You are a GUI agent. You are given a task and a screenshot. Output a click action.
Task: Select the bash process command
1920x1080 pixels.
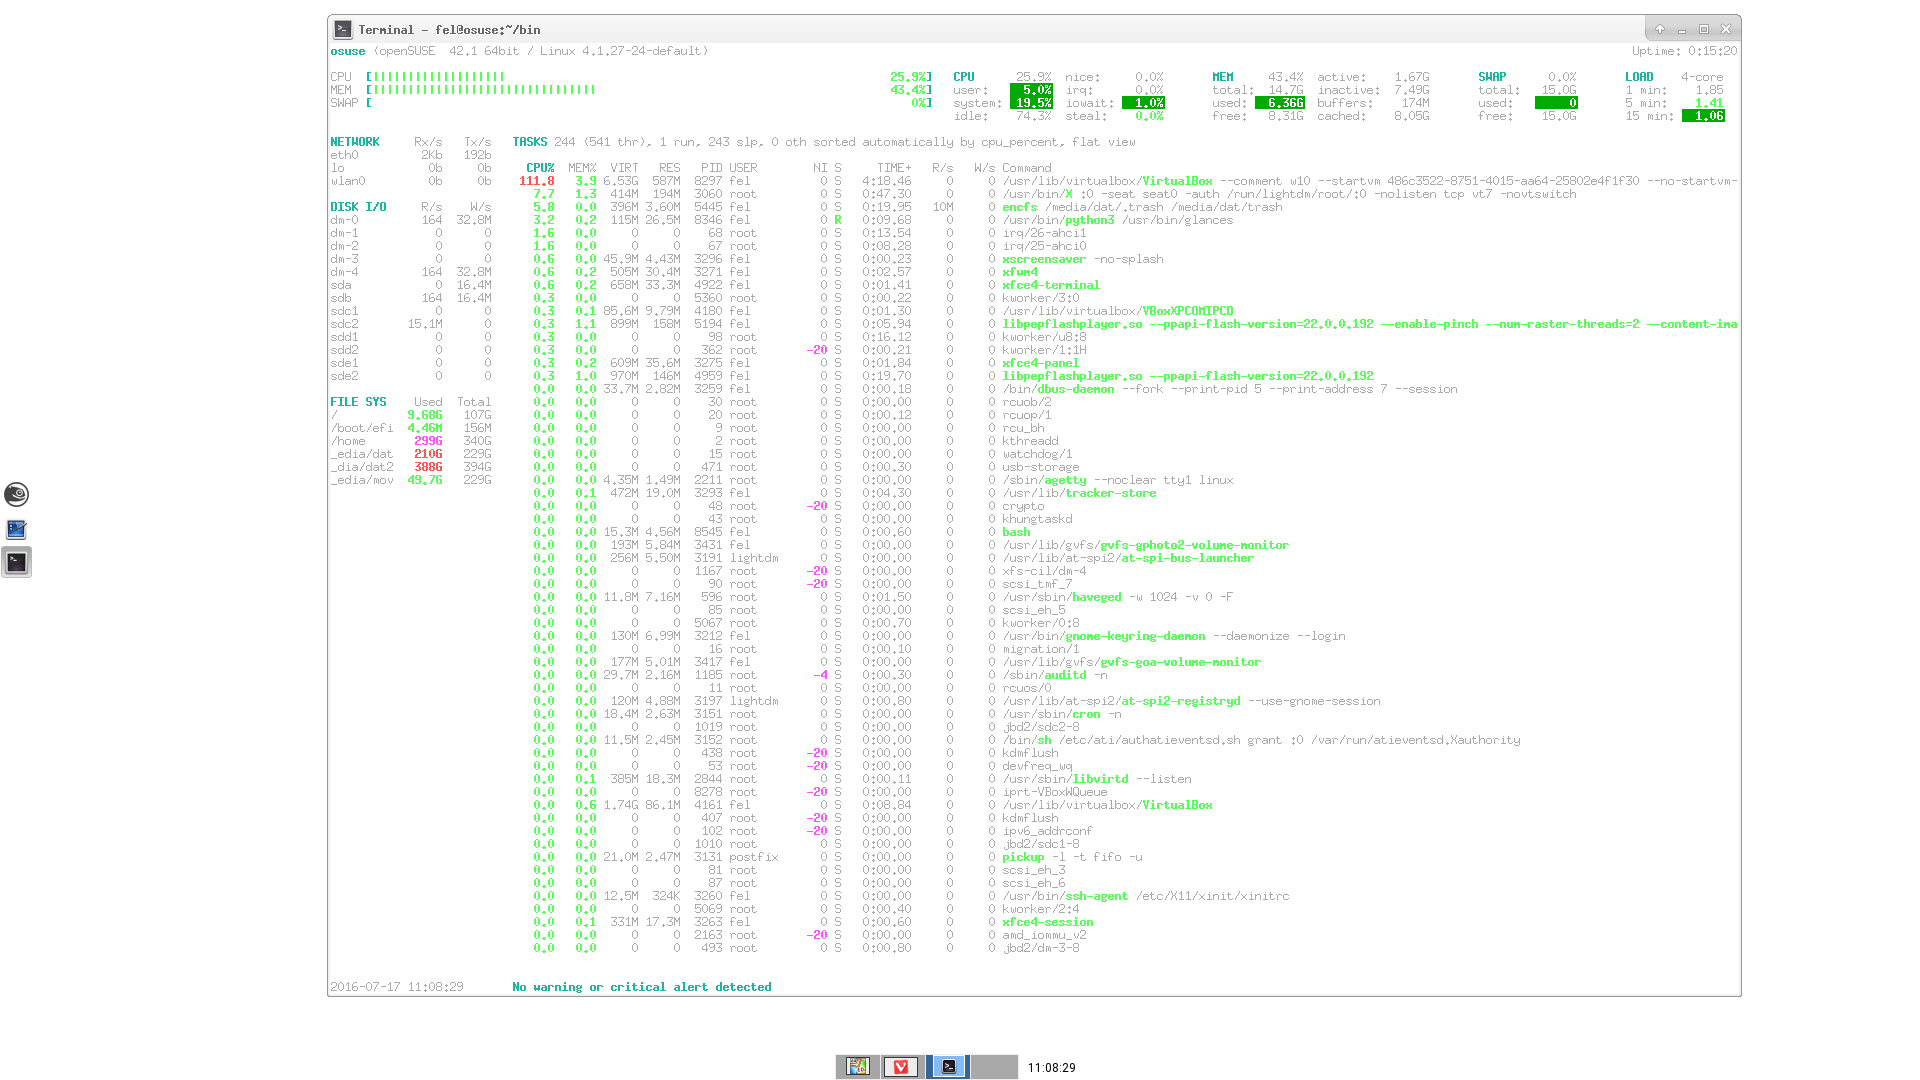(1016, 532)
